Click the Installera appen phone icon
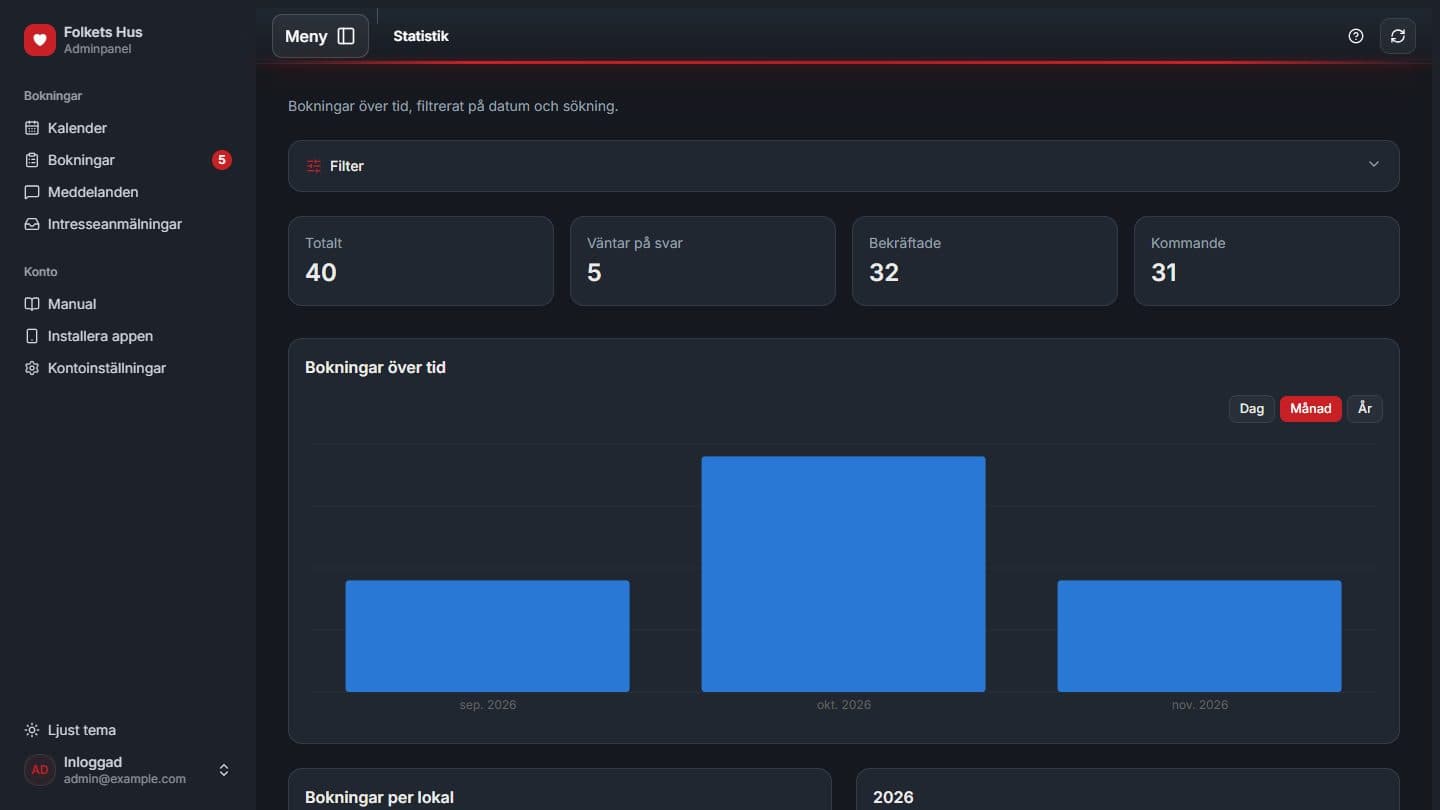The height and width of the screenshot is (810, 1440). click(x=32, y=336)
